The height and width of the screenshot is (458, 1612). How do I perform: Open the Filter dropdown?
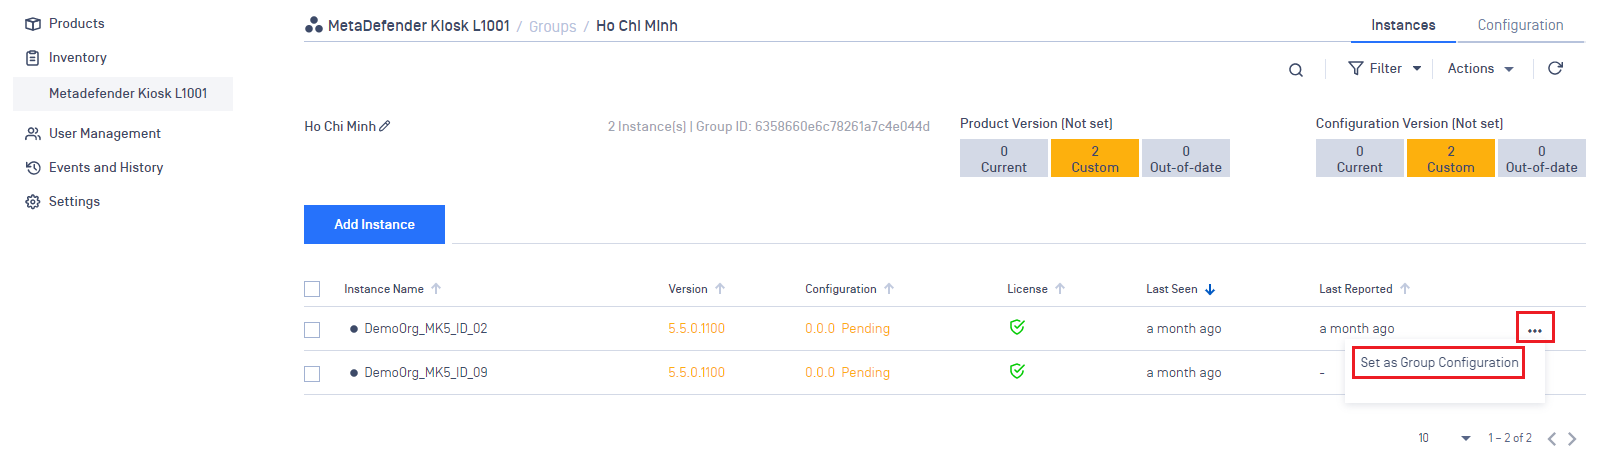tap(1385, 68)
